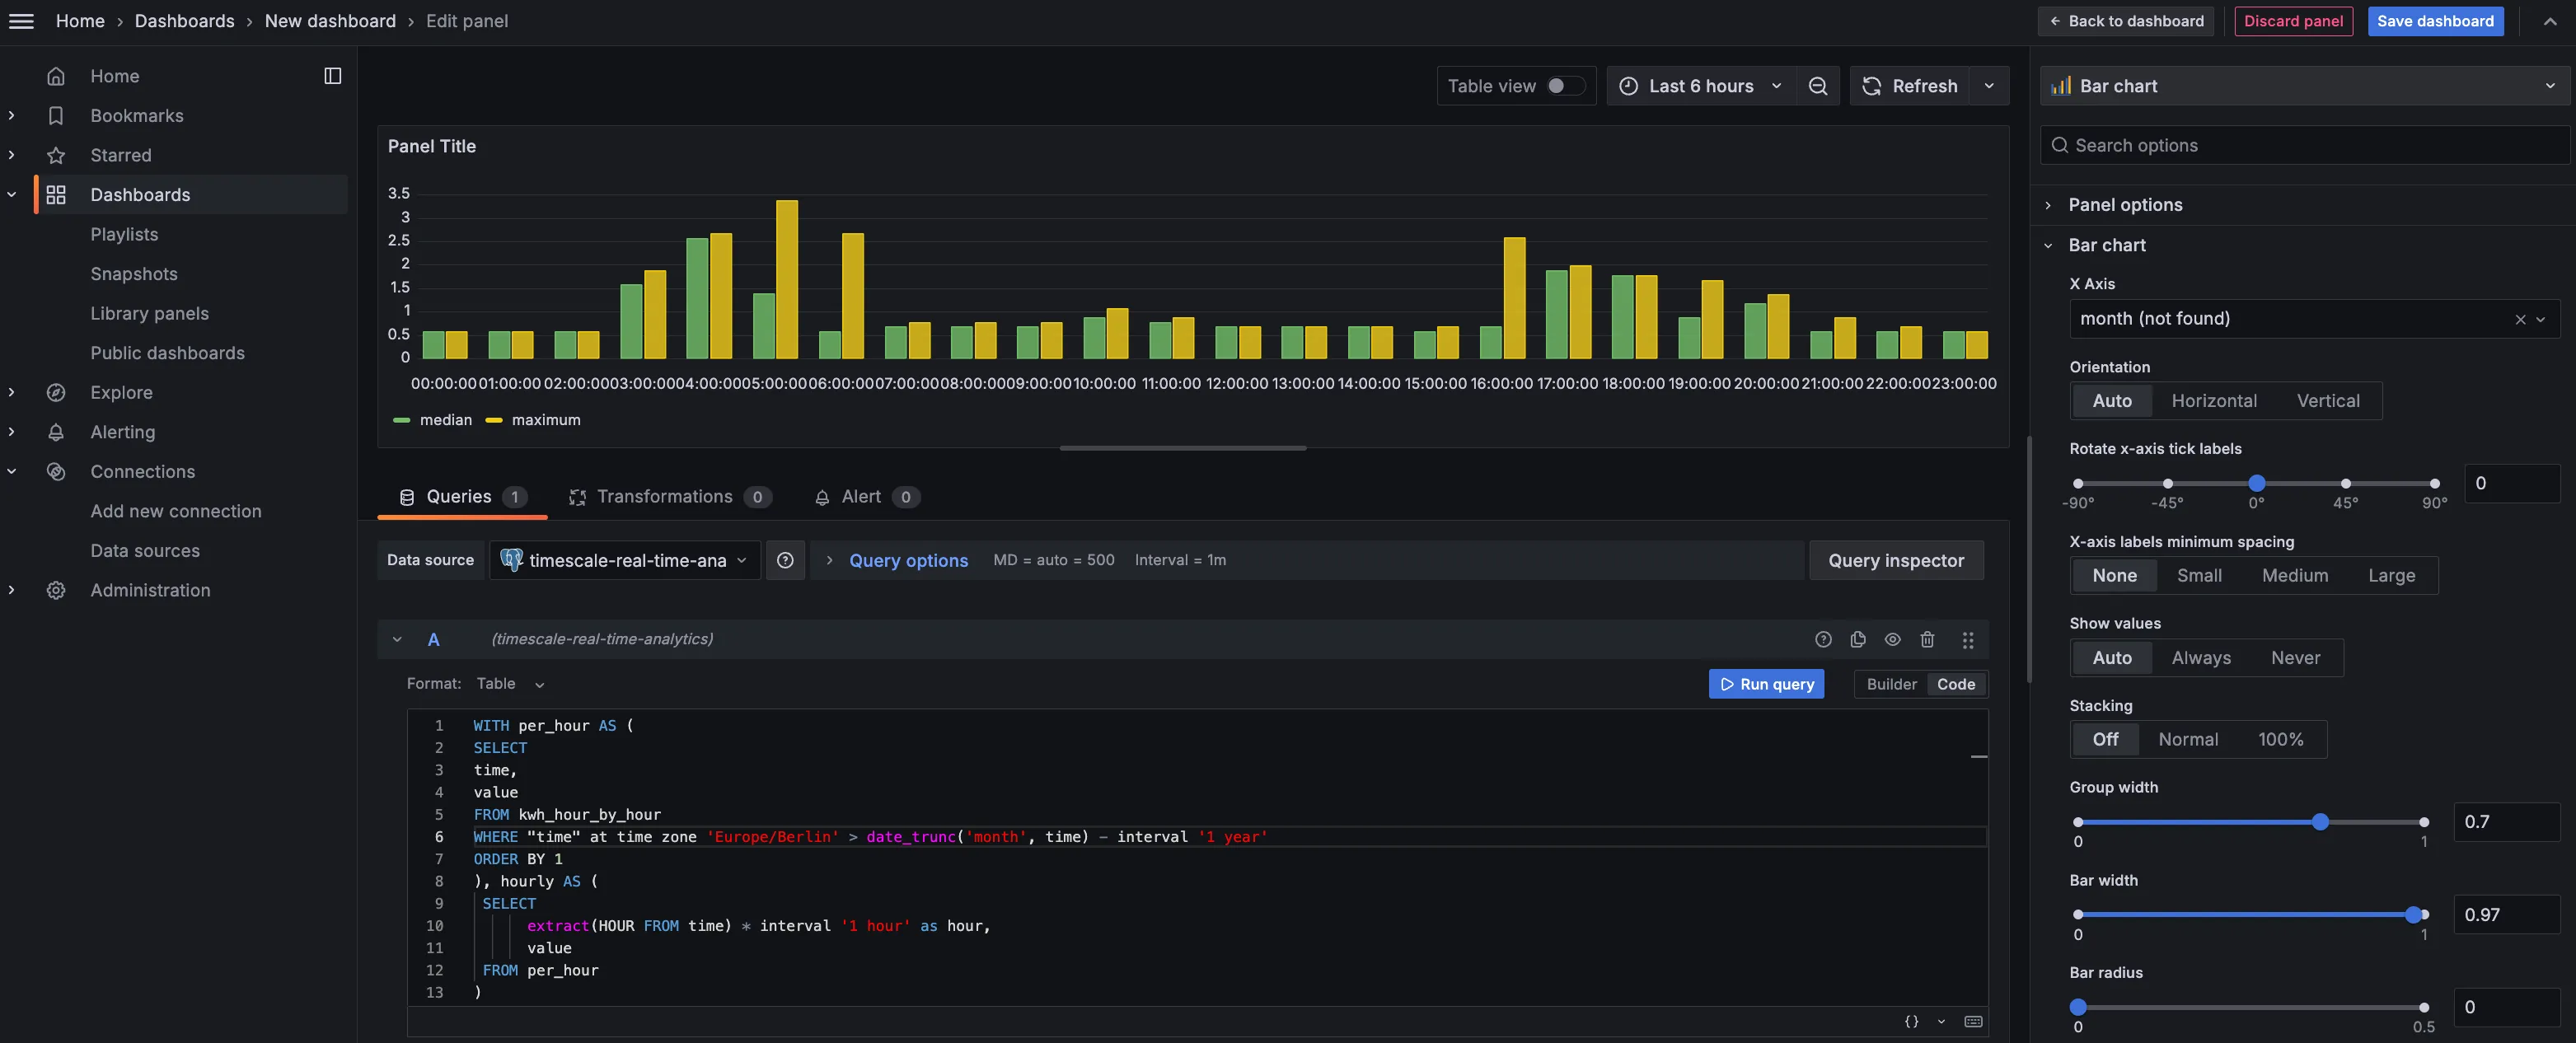Click the Bar width slider handle
The image size is (2576, 1043).
pyautogui.click(x=2413, y=914)
